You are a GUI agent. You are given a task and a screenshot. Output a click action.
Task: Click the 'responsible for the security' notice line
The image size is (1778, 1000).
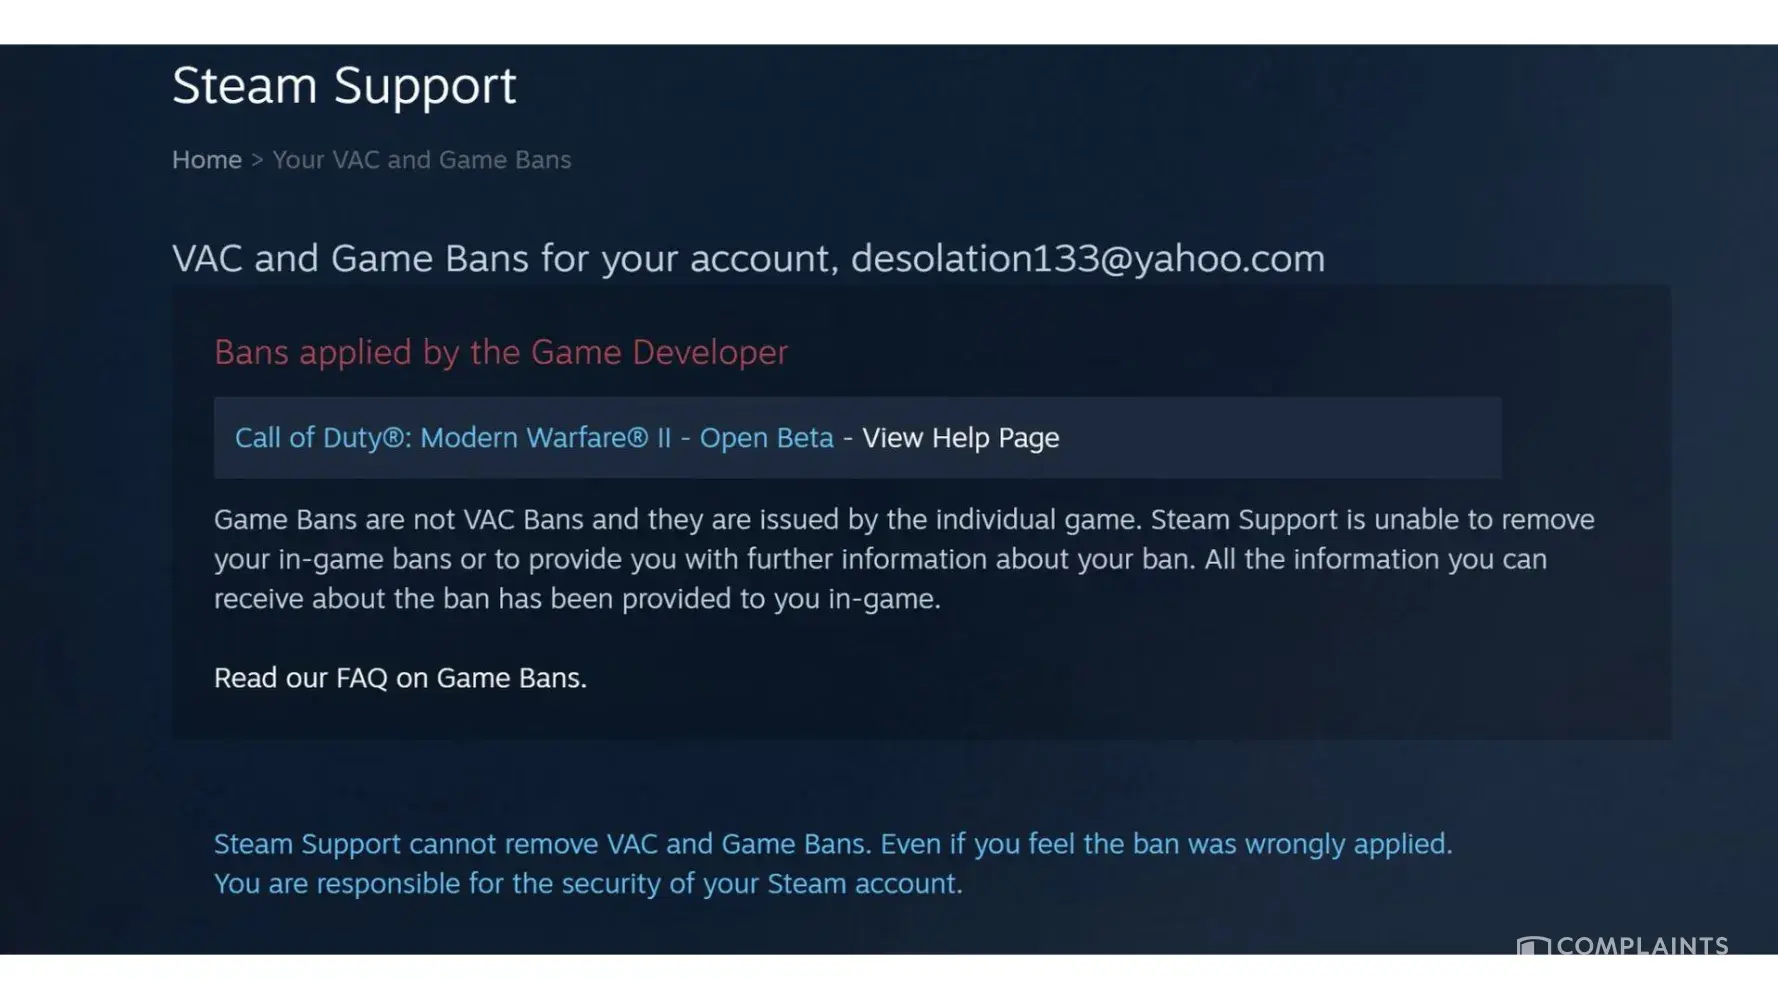[588, 884]
